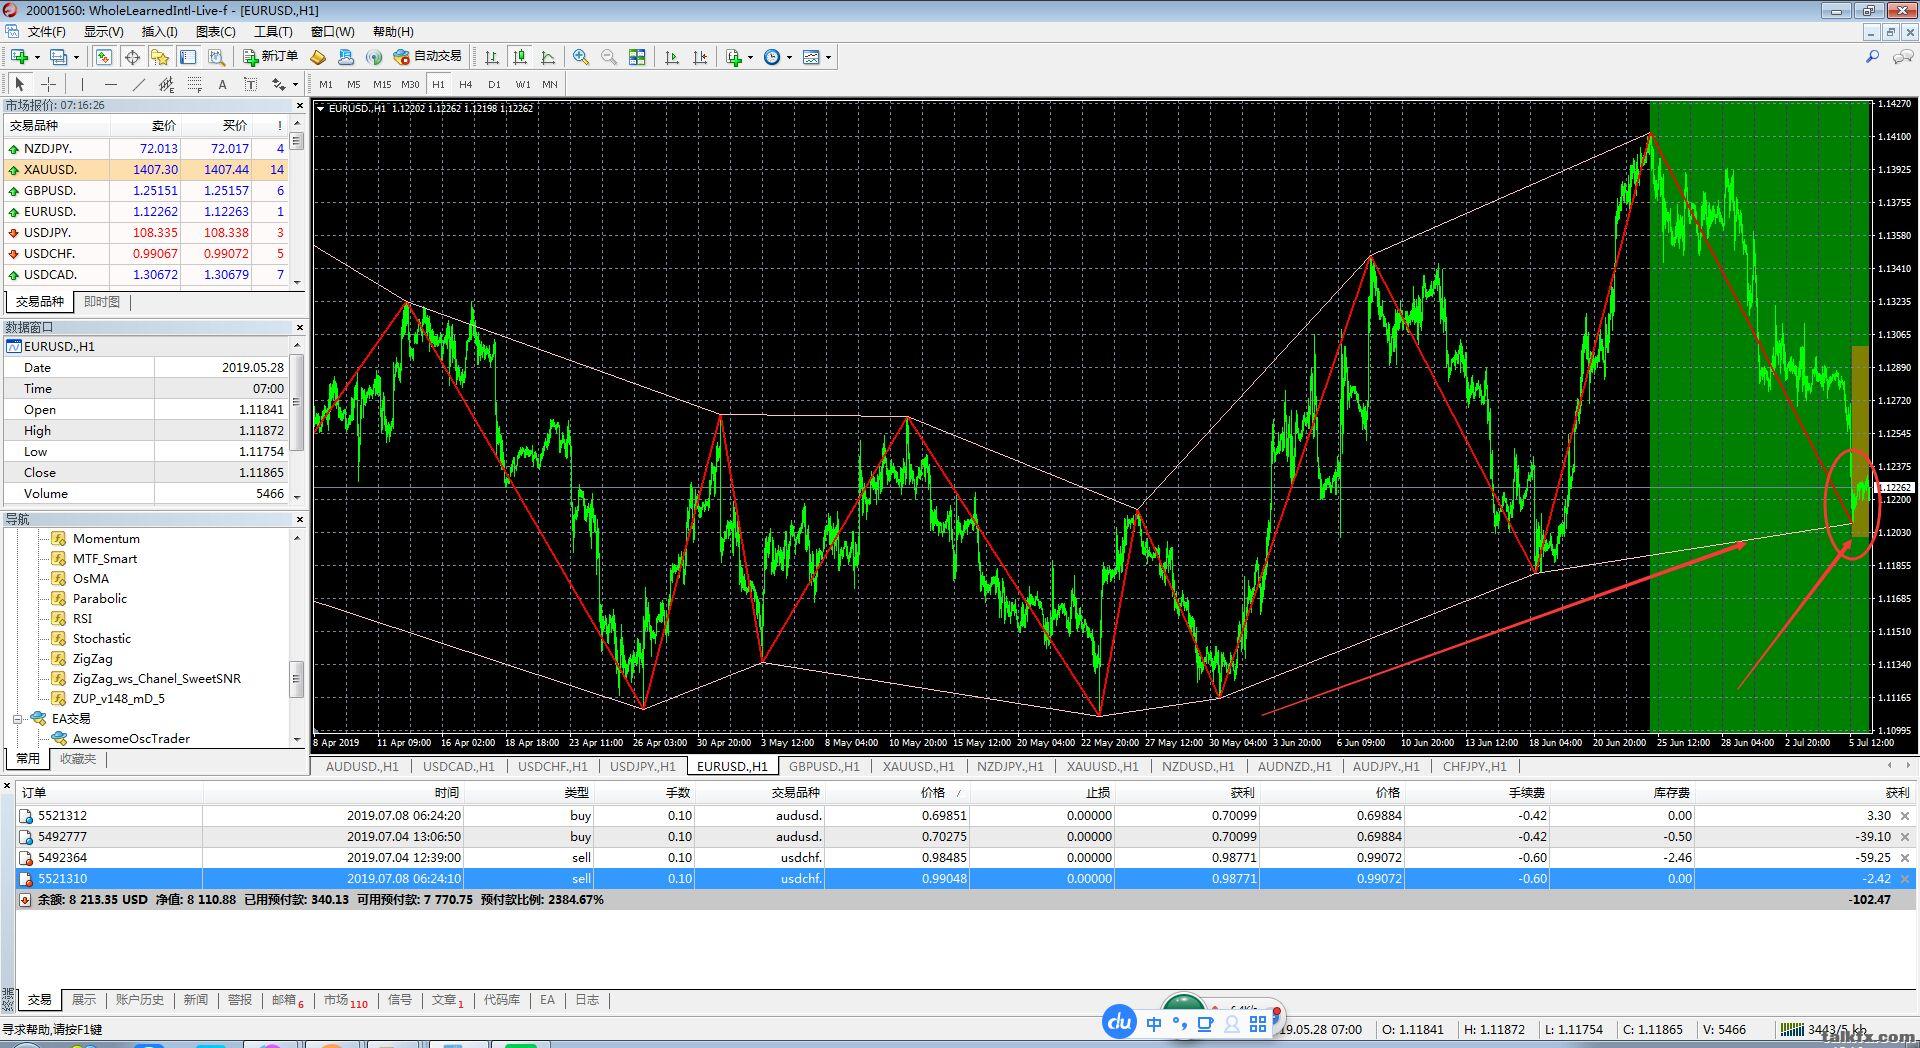
Task: Open the chart templates icon
Action: pos(811,57)
